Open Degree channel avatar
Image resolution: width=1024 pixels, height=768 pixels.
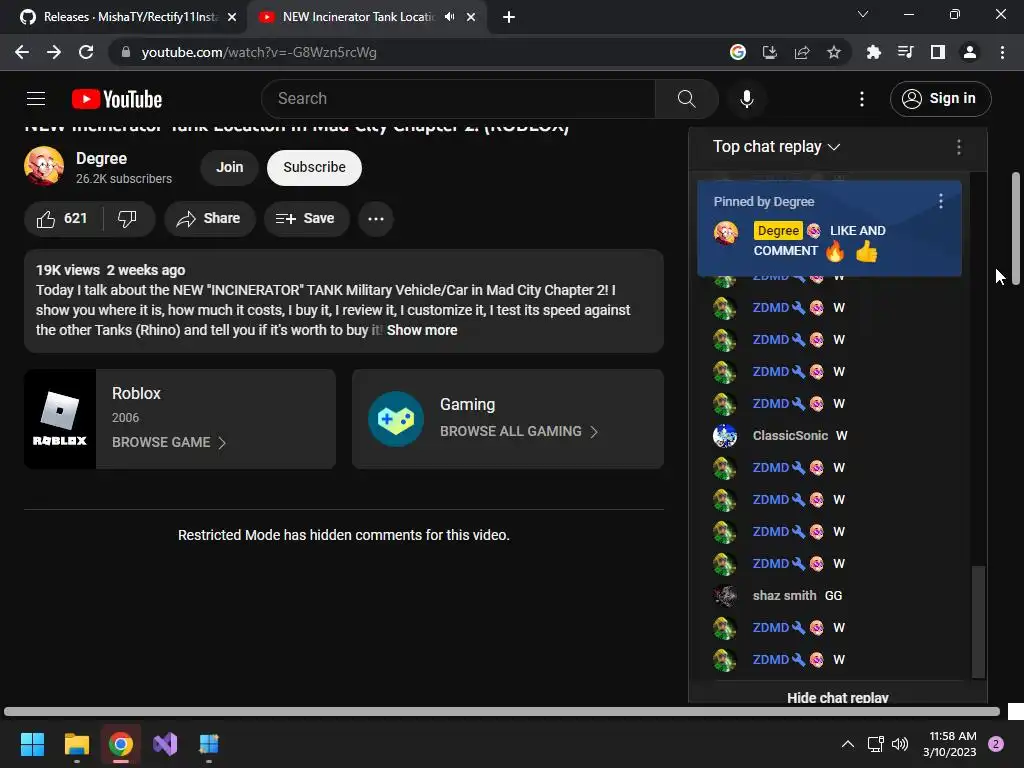coord(44,166)
